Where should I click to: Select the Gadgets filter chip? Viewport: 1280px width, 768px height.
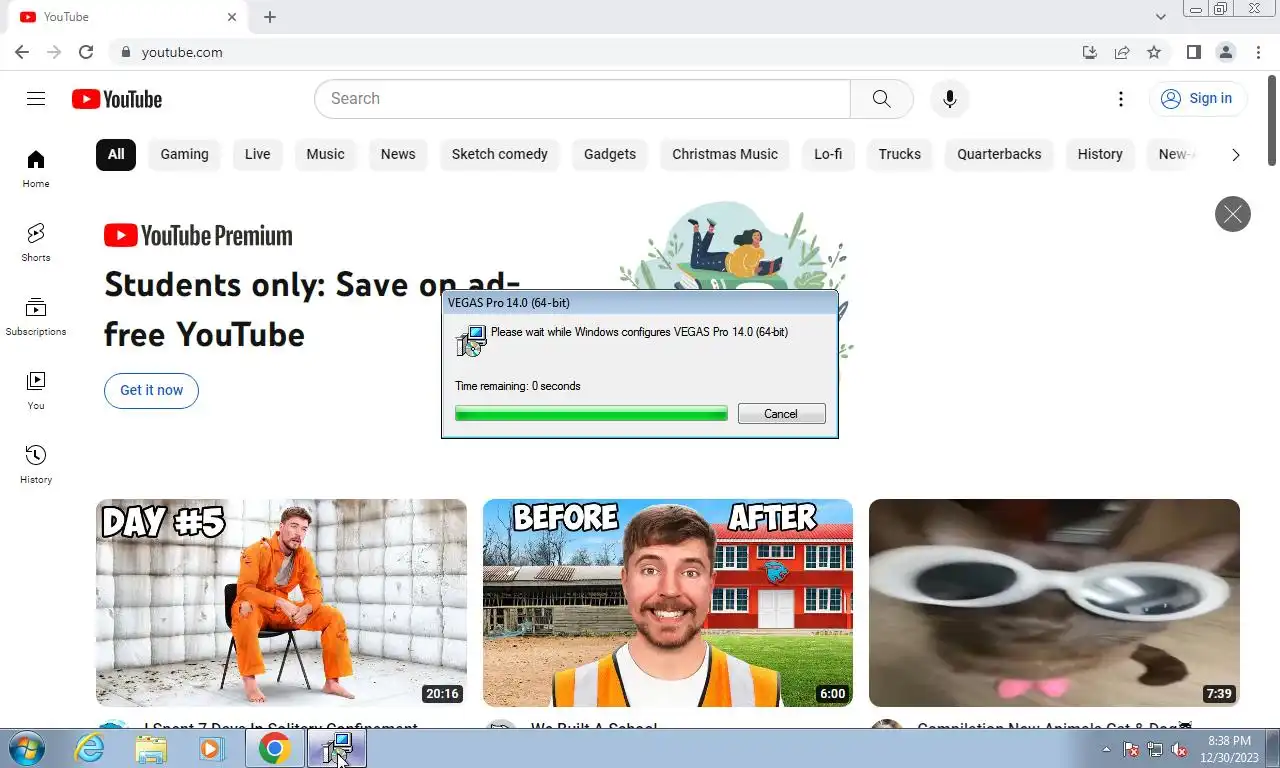610,154
